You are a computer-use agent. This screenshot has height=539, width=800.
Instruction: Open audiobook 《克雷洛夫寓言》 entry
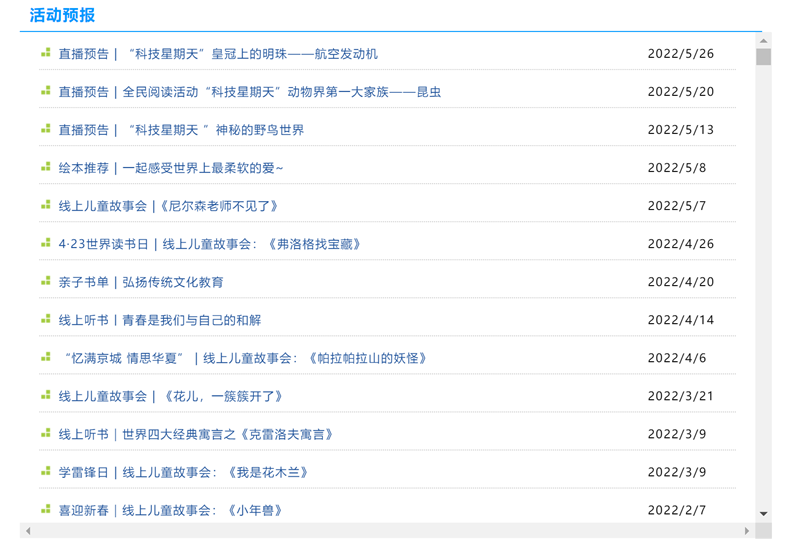[196, 434]
